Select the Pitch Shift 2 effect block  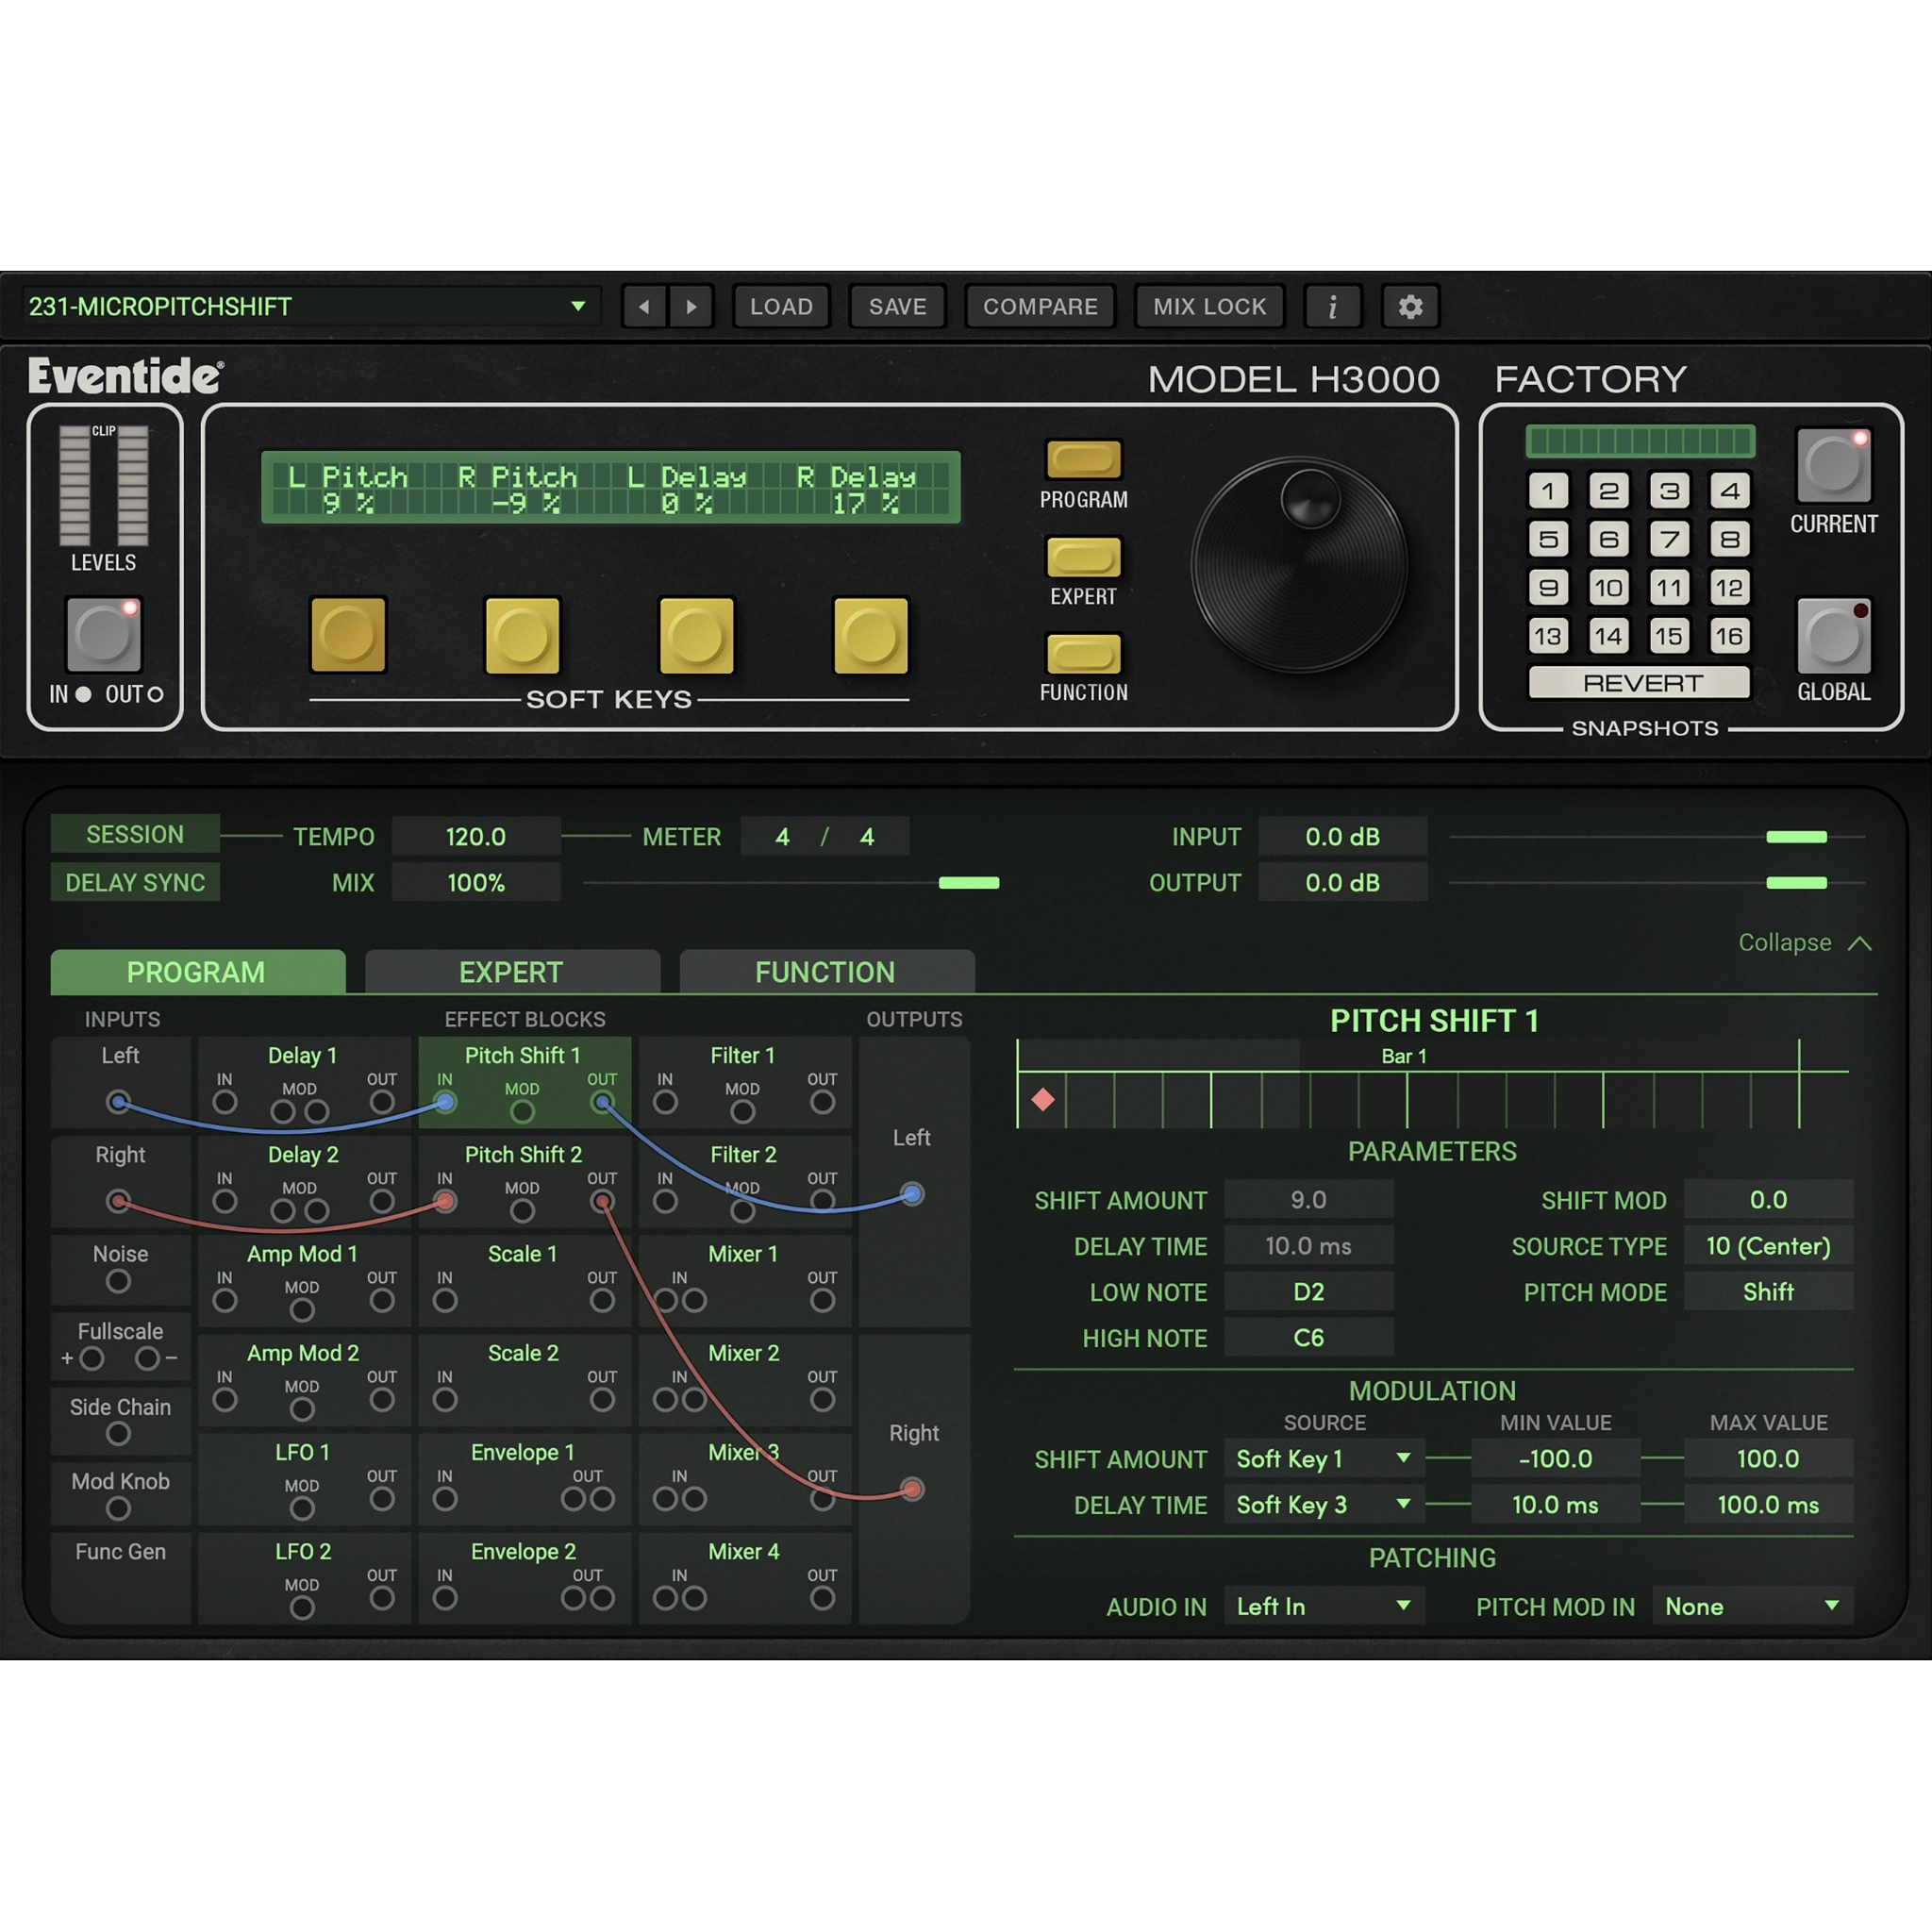pyautogui.click(x=523, y=1155)
